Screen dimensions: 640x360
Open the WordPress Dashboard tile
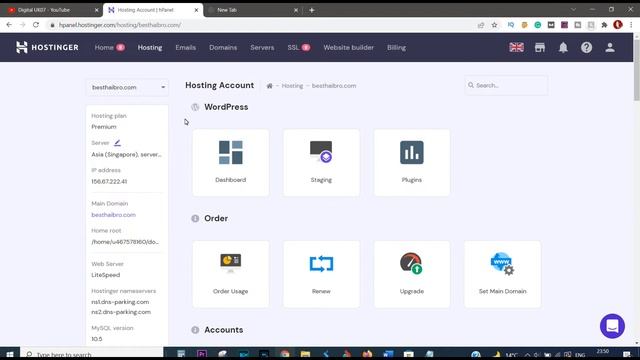pyautogui.click(x=231, y=162)
